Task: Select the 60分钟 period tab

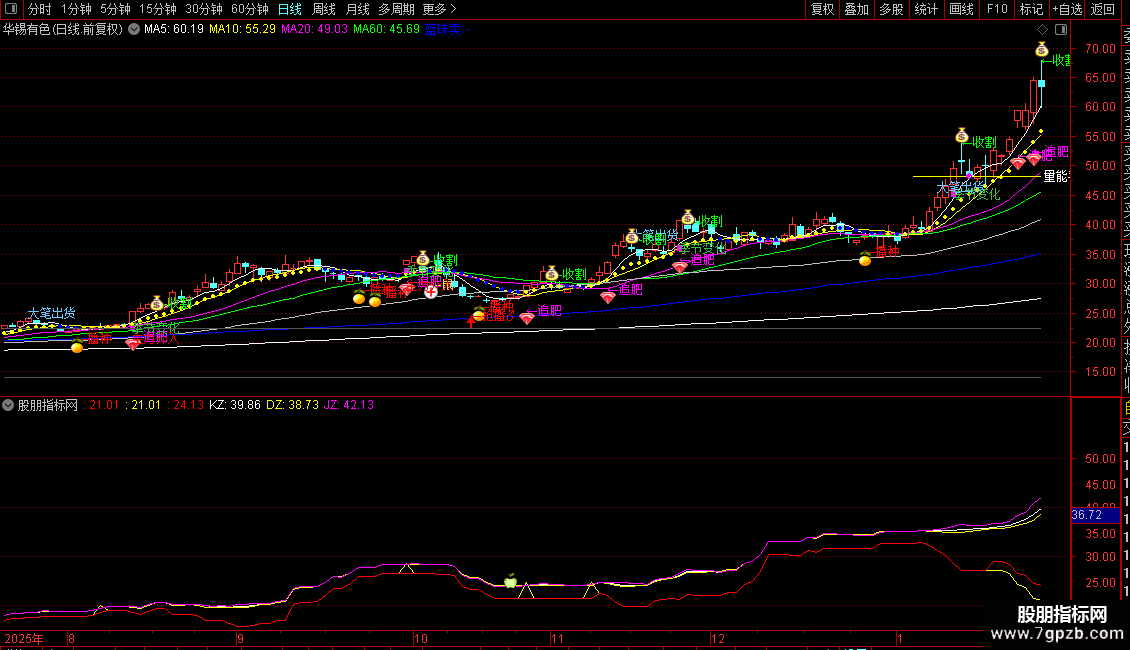Action: tap(250, 10)
